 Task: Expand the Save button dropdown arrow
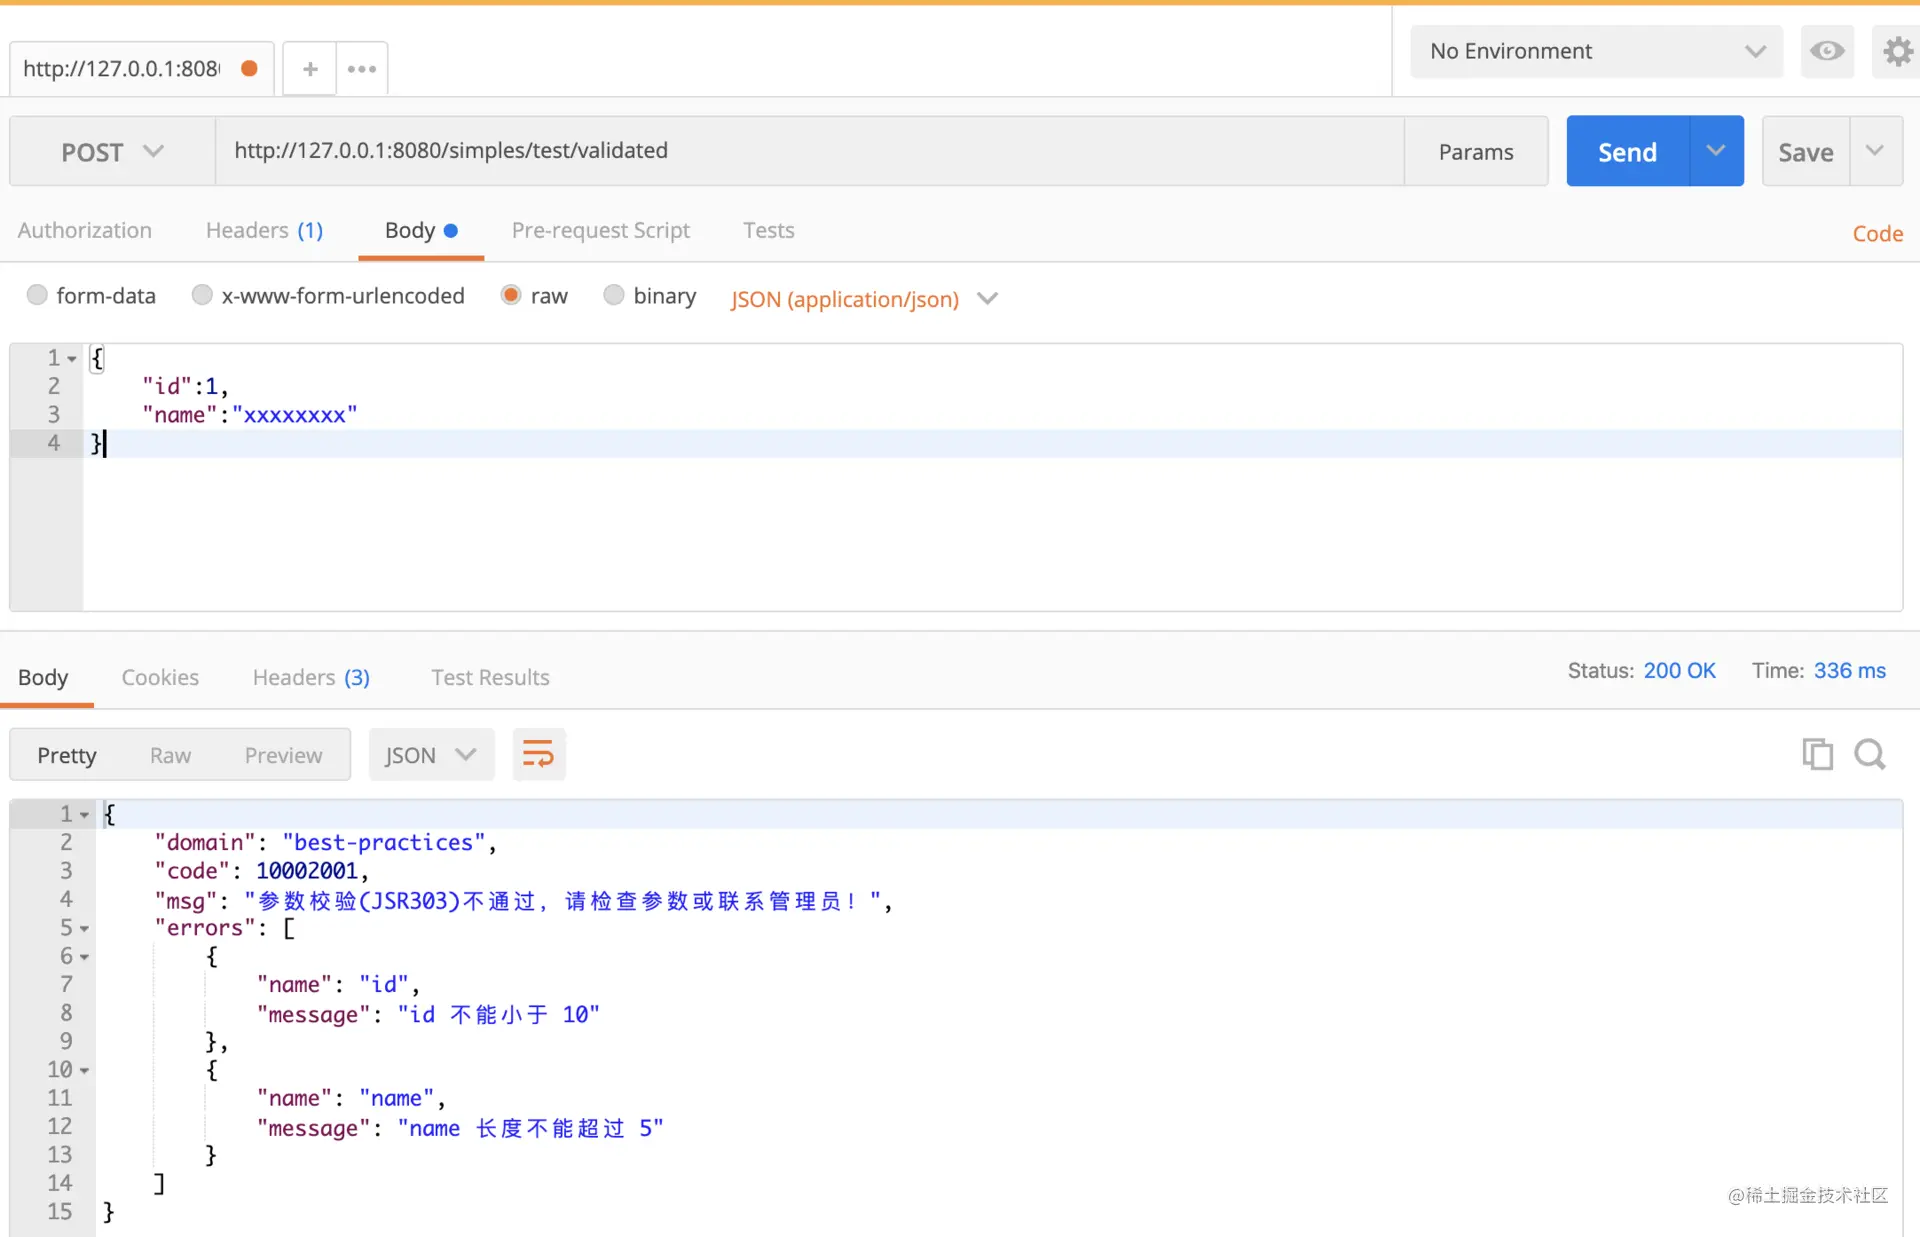tap(1875, 151)
